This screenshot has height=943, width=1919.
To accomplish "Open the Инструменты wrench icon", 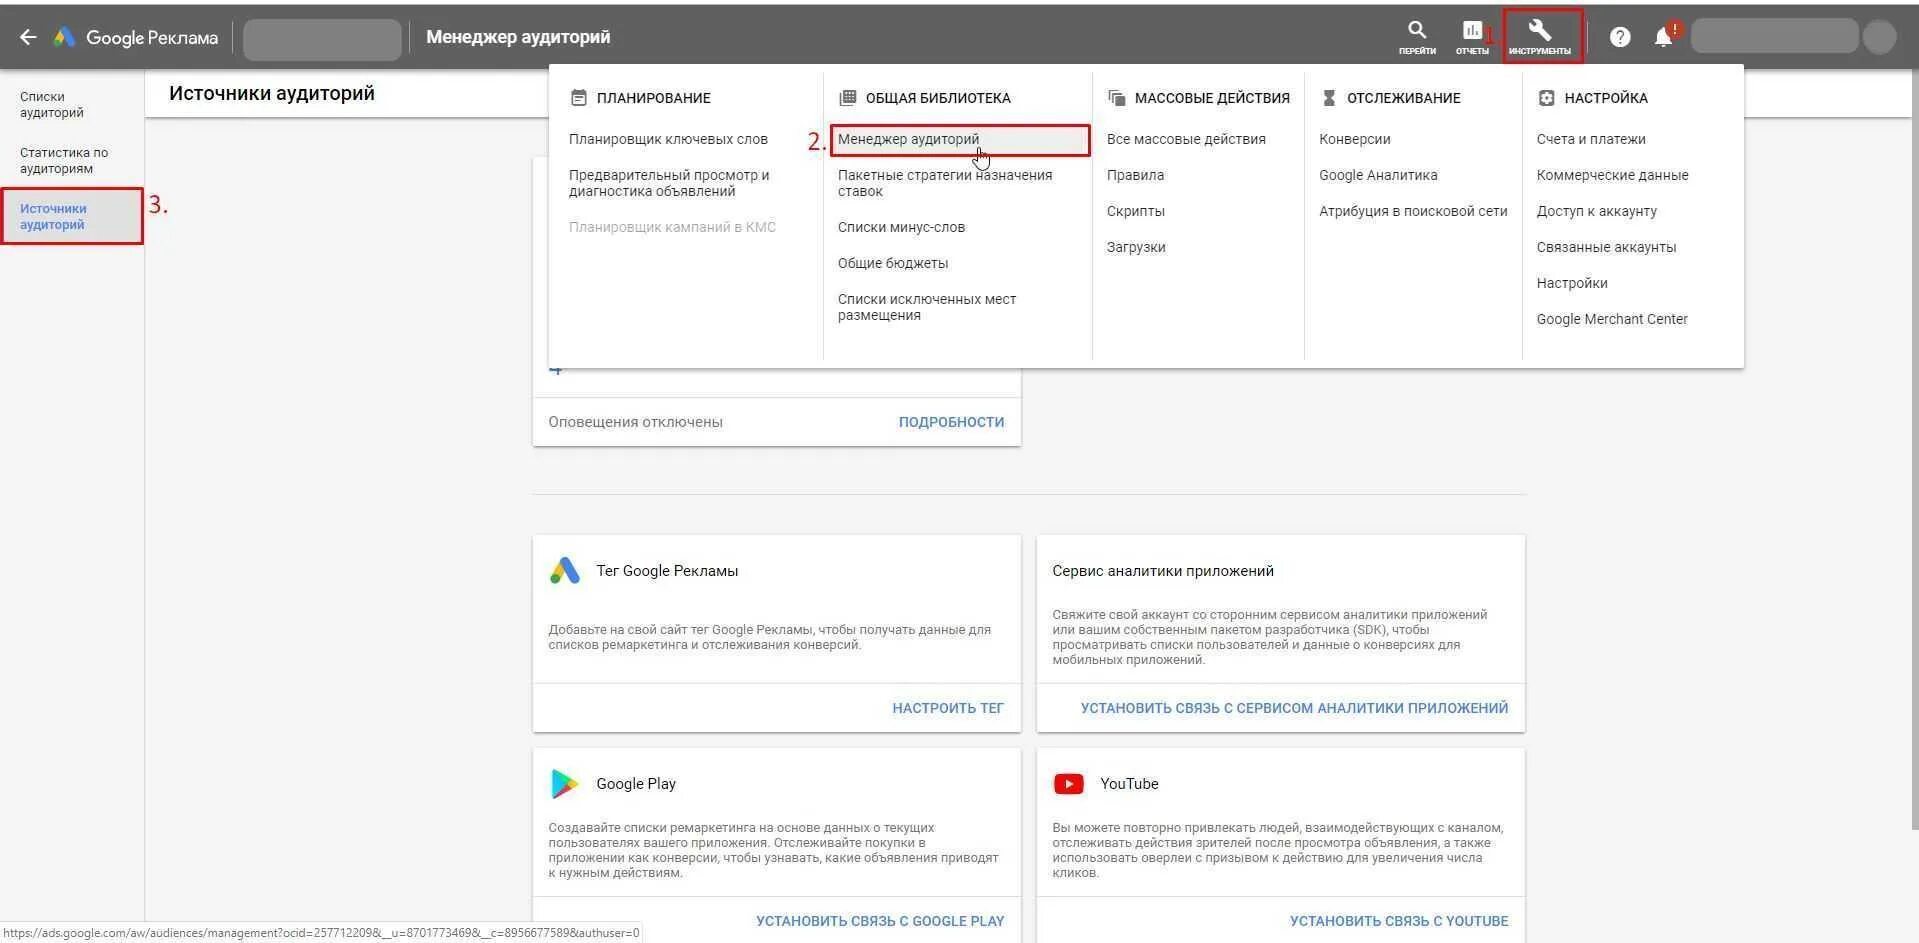I will pos(1540,36).
